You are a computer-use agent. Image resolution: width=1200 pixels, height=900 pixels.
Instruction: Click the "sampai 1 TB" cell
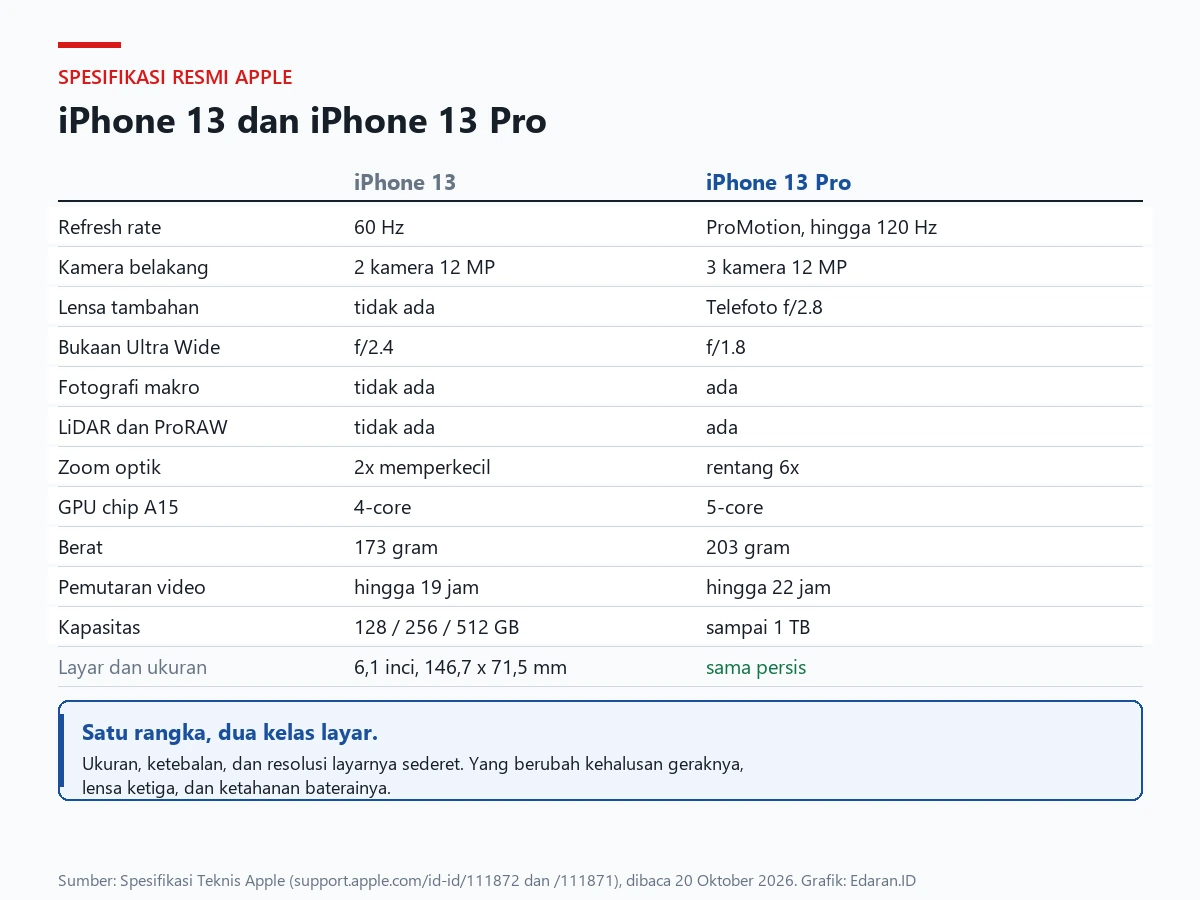click(758, 627)
